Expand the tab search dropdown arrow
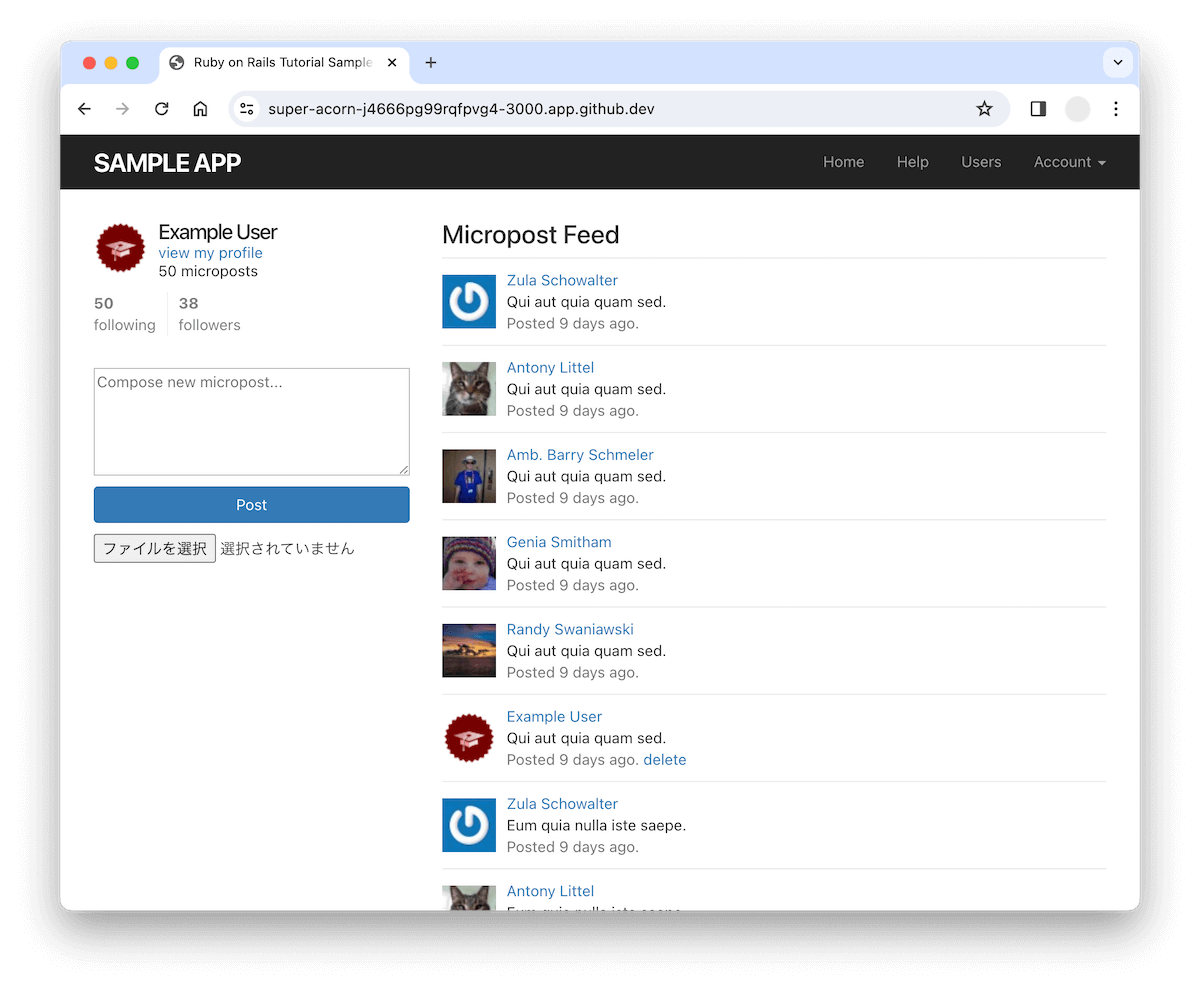The height and width of the screenshot is (990, 1200). [x=1118, y=63]
